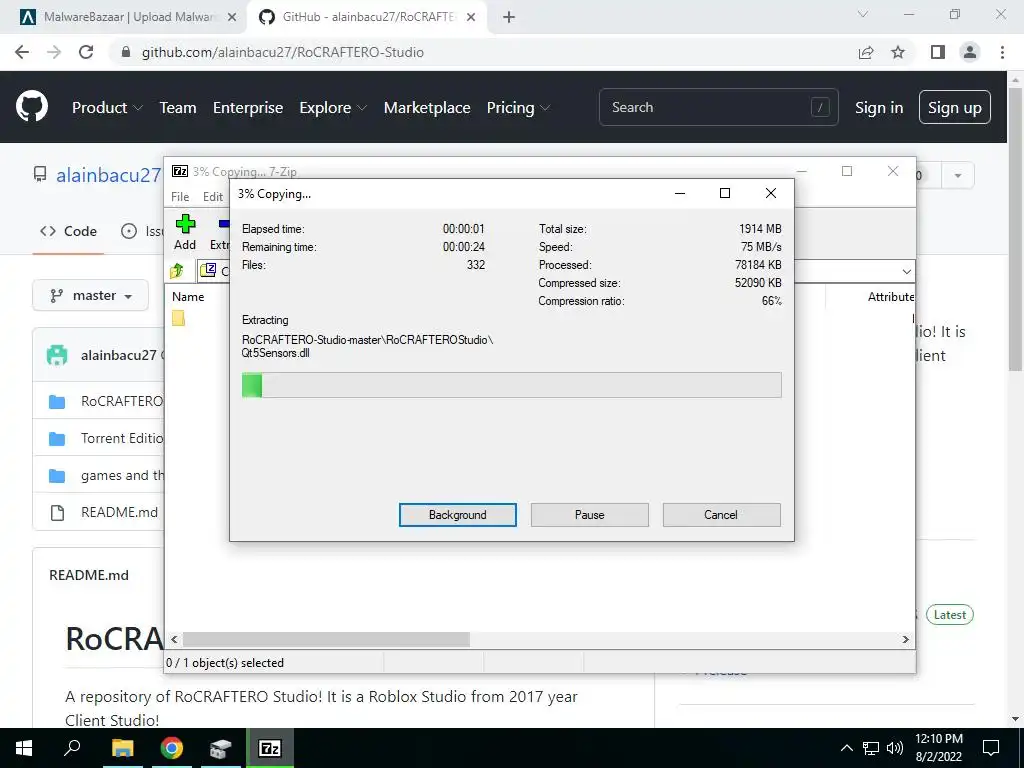Click the browser forward arrow
Screen dimensions: 1024x768
[x=54, y=52]
